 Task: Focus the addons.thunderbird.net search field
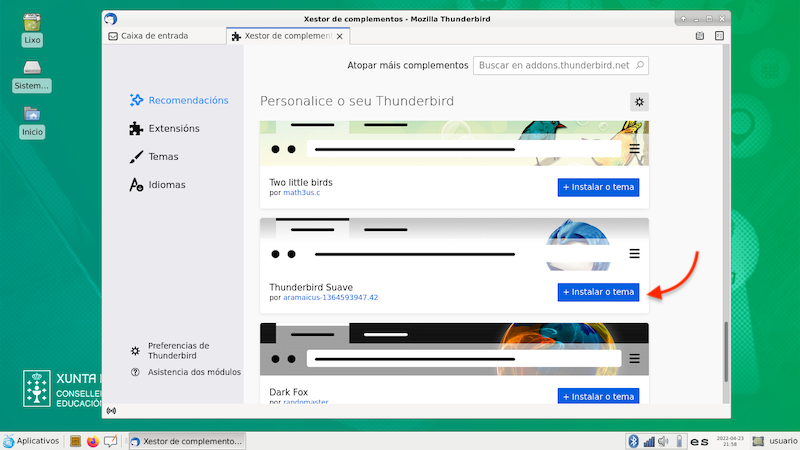(x=561, y=65)
